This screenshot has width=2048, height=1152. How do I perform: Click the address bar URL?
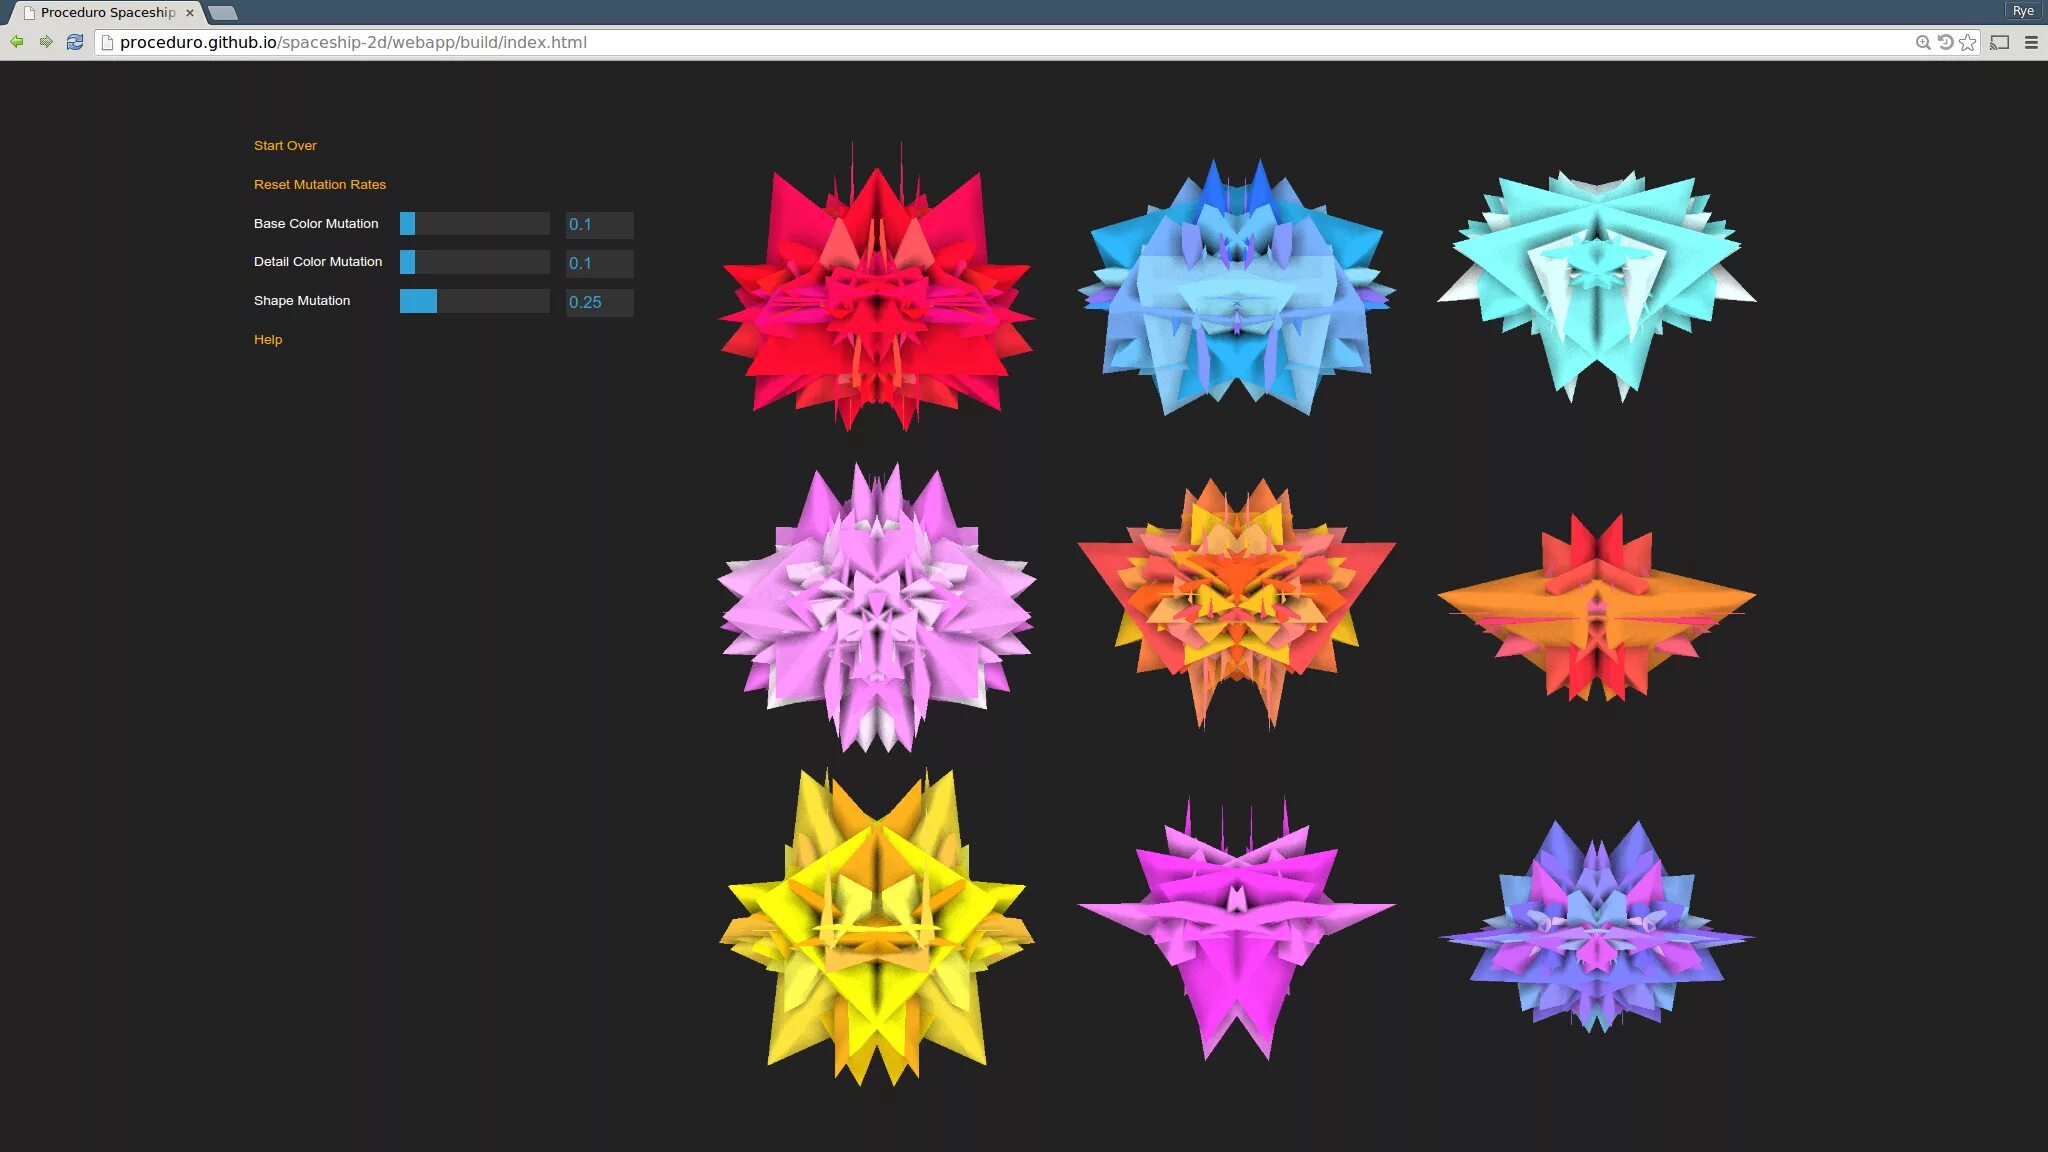[353, 42]
